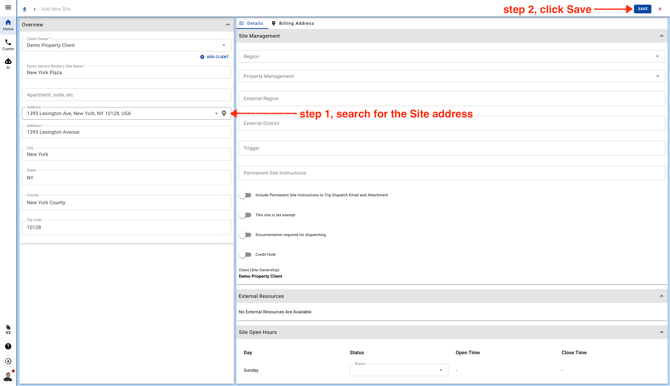Toggle Documentation required for dispatching
This screenshot has height=386, width=670.
(245, 235)
